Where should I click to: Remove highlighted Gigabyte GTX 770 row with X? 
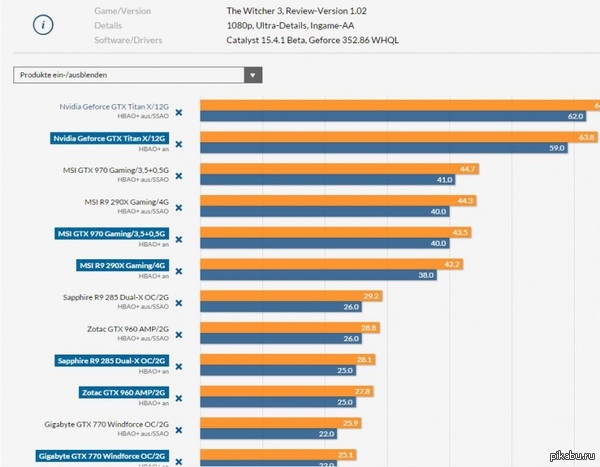pos(179,462)
